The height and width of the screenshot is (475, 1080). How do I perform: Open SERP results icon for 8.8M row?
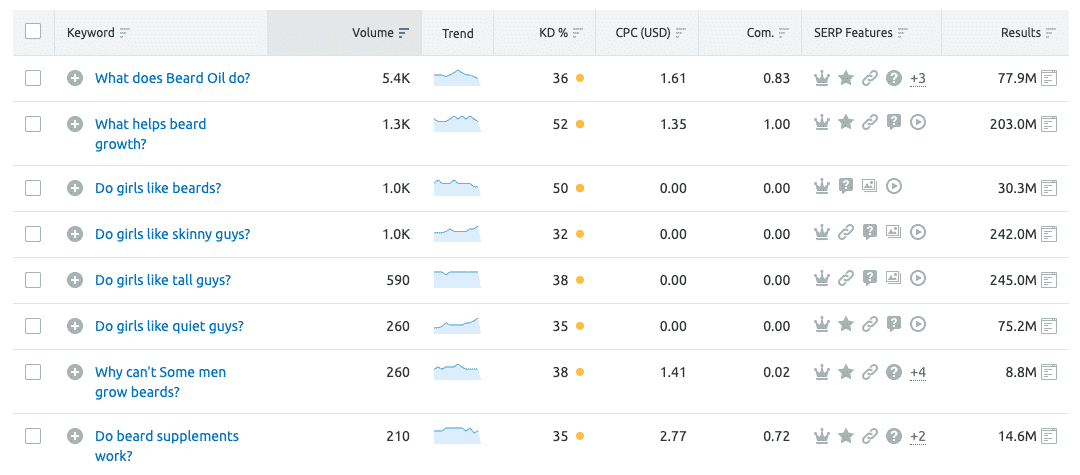(x=1049, y=372)
